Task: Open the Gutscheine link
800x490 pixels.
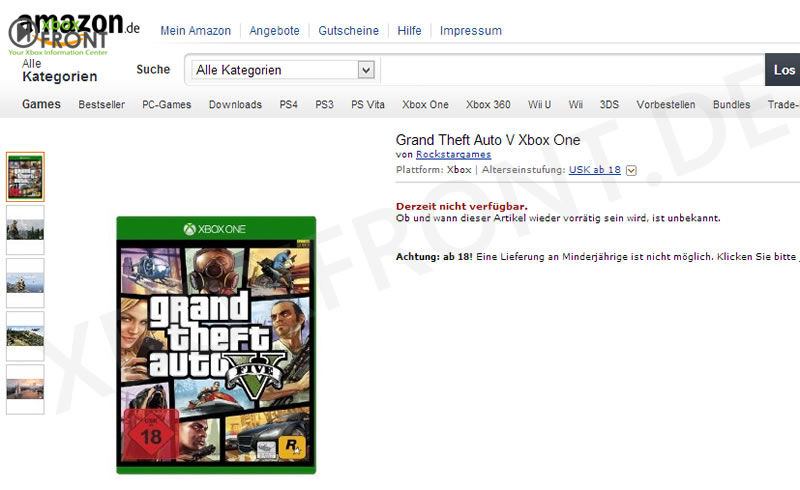Action: [348, 31]
